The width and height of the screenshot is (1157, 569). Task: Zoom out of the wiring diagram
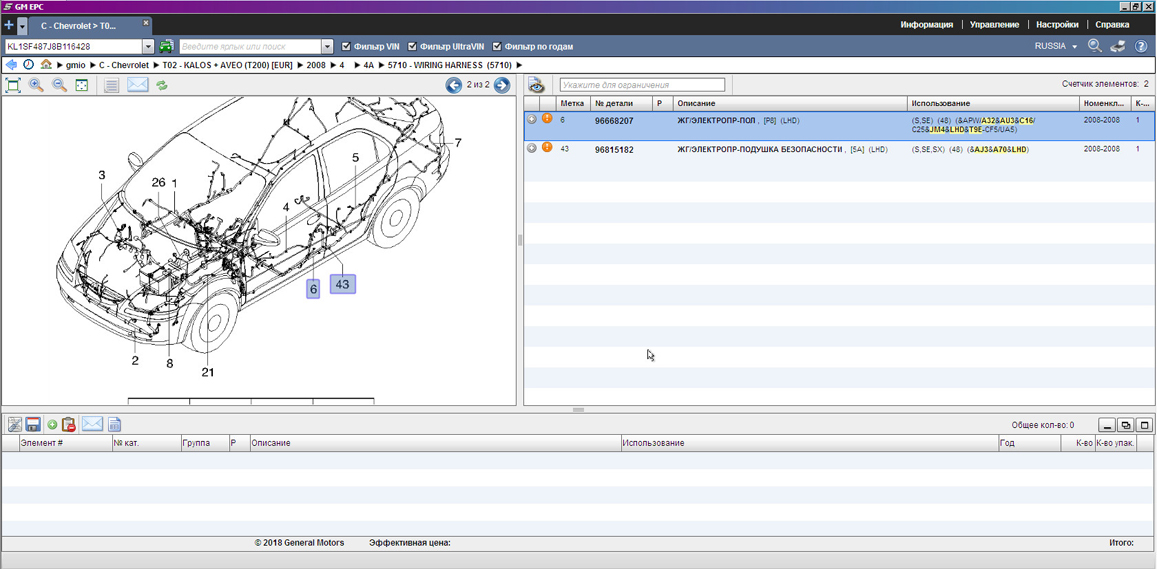click(x=59, y=86)
